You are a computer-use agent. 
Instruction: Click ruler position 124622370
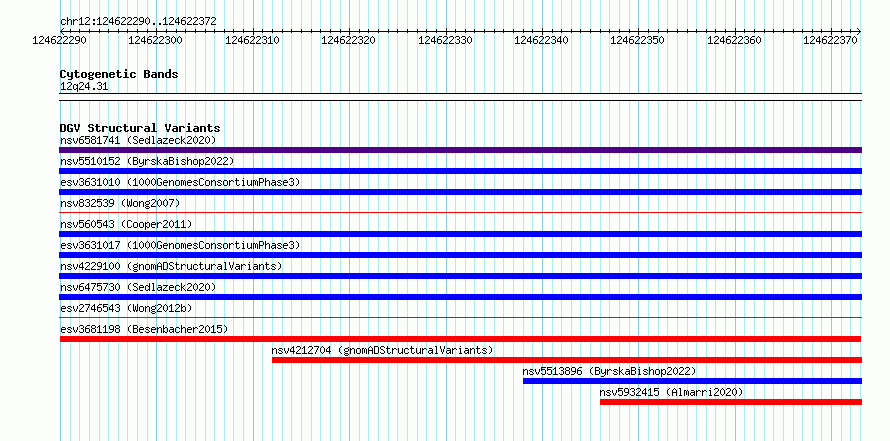830,40
